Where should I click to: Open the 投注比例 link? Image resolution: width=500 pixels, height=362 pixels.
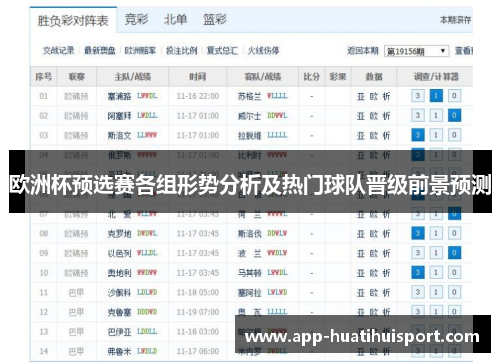(x=182, y=51)
